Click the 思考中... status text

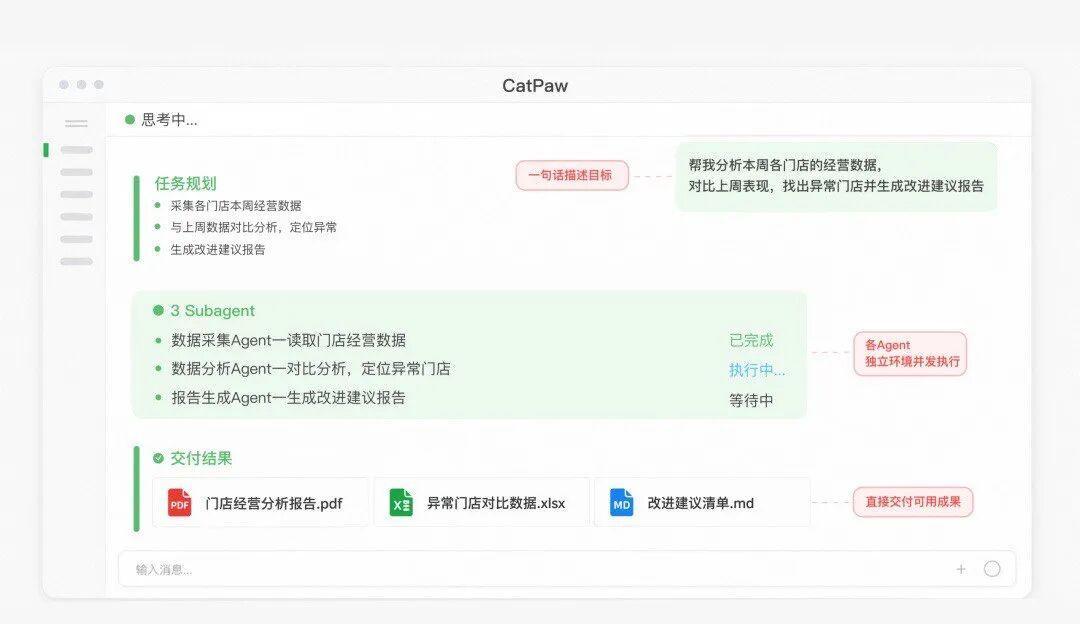[x=169, y=120]
